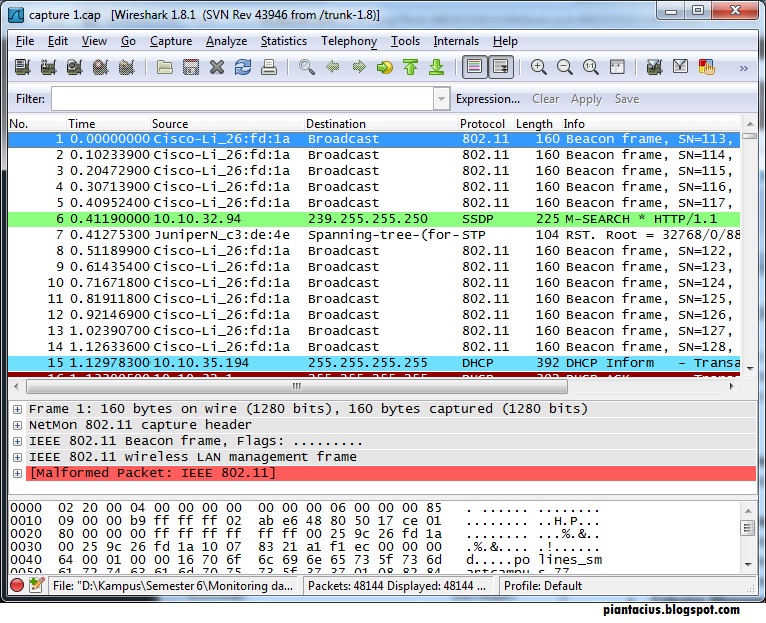Viewport: 766px width, 623px height.
Task: Click the open capture file folder icon
Action: [164, 67]
